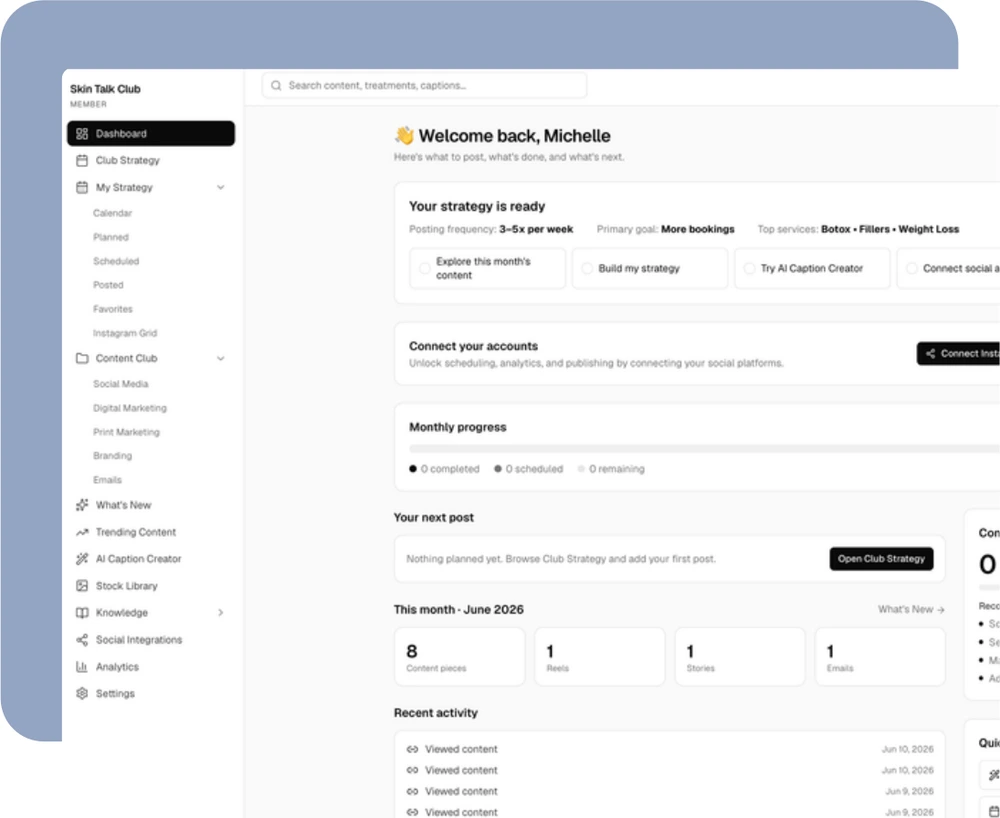Go to Scheduled posts

tap(116, 261)
